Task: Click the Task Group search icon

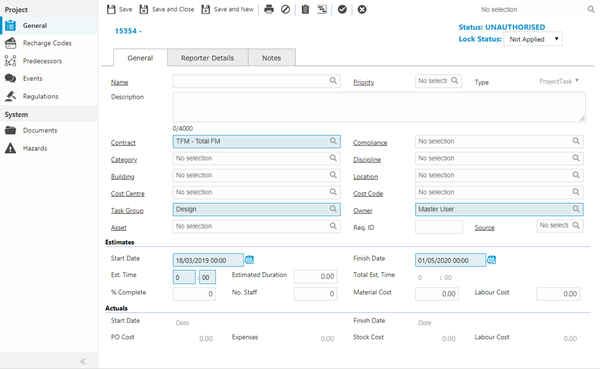Action: (333, 209)
